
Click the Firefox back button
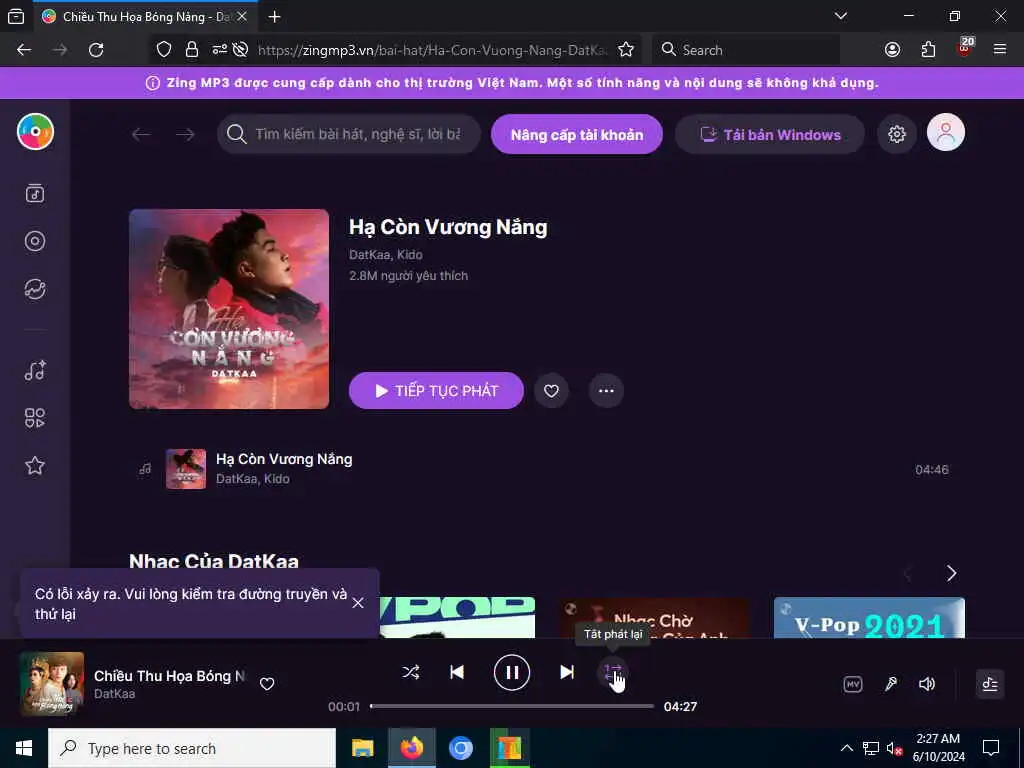click(24, 50)
